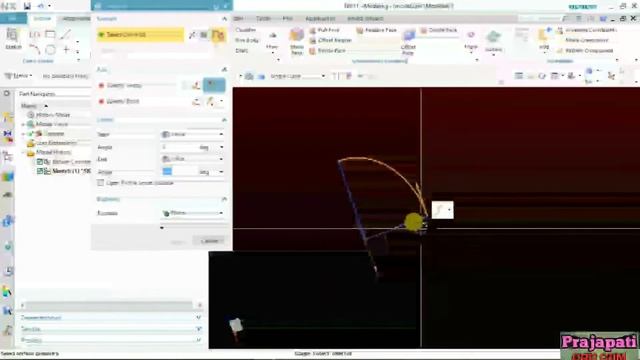Click the highlighted curve icon in Section
The height and width of the screenshot is (360, 640).
pyautogui.click(x=218, y=35)
